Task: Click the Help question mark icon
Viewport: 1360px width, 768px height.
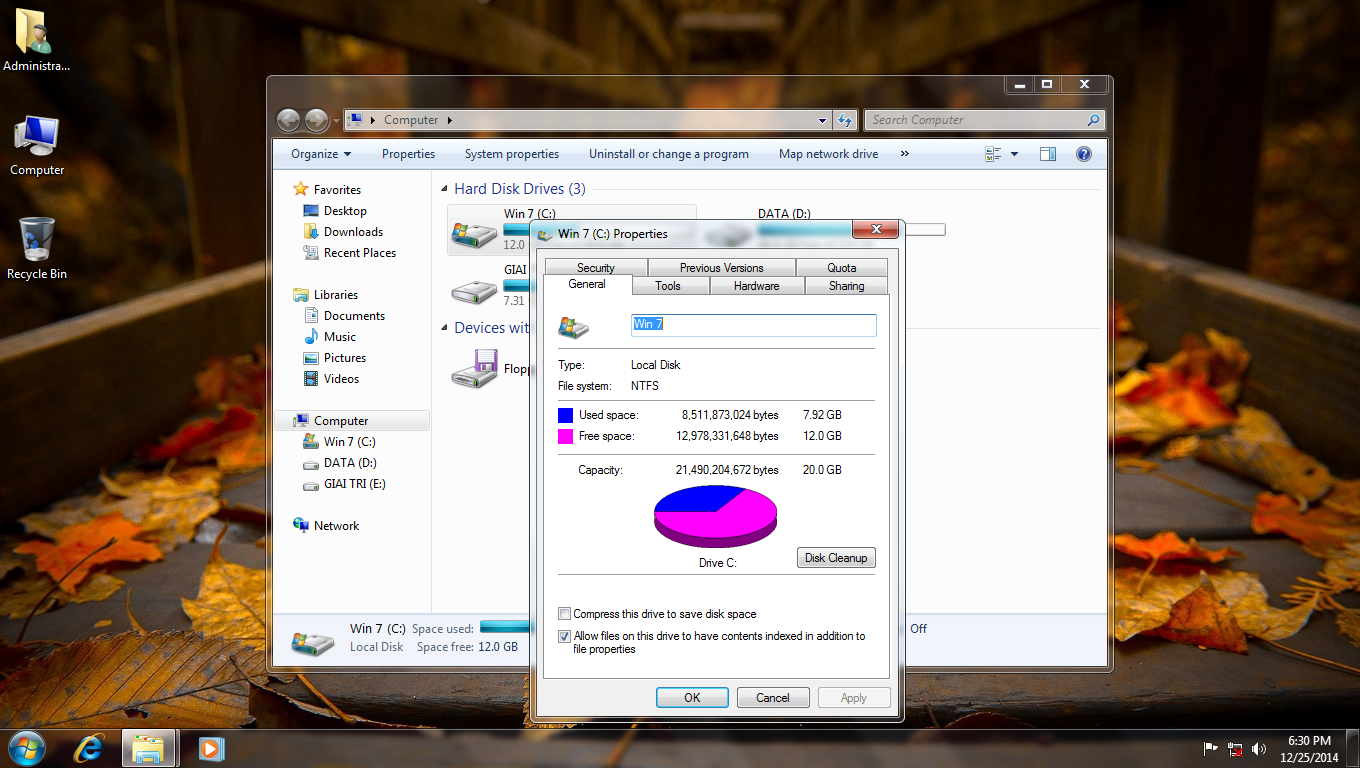Action: pyautogui.click(x=1083, y=154)
